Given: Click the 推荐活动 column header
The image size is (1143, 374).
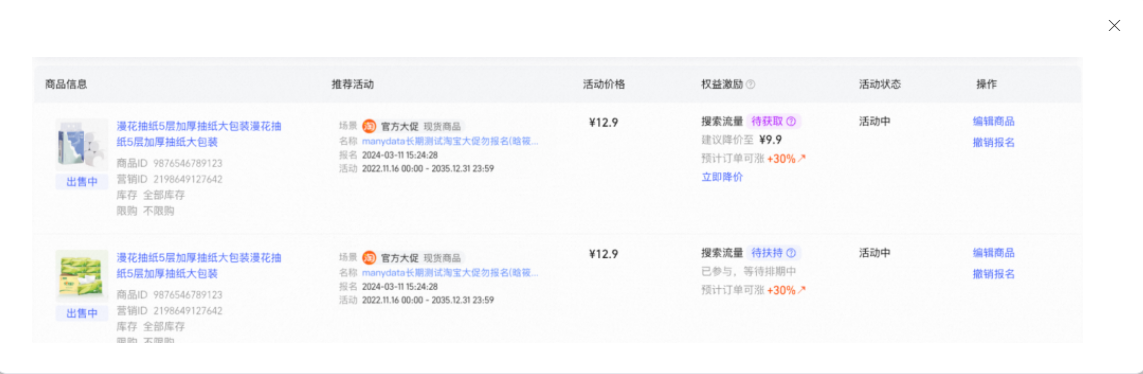Looking at the screenshot, I should tap(353, 84).
